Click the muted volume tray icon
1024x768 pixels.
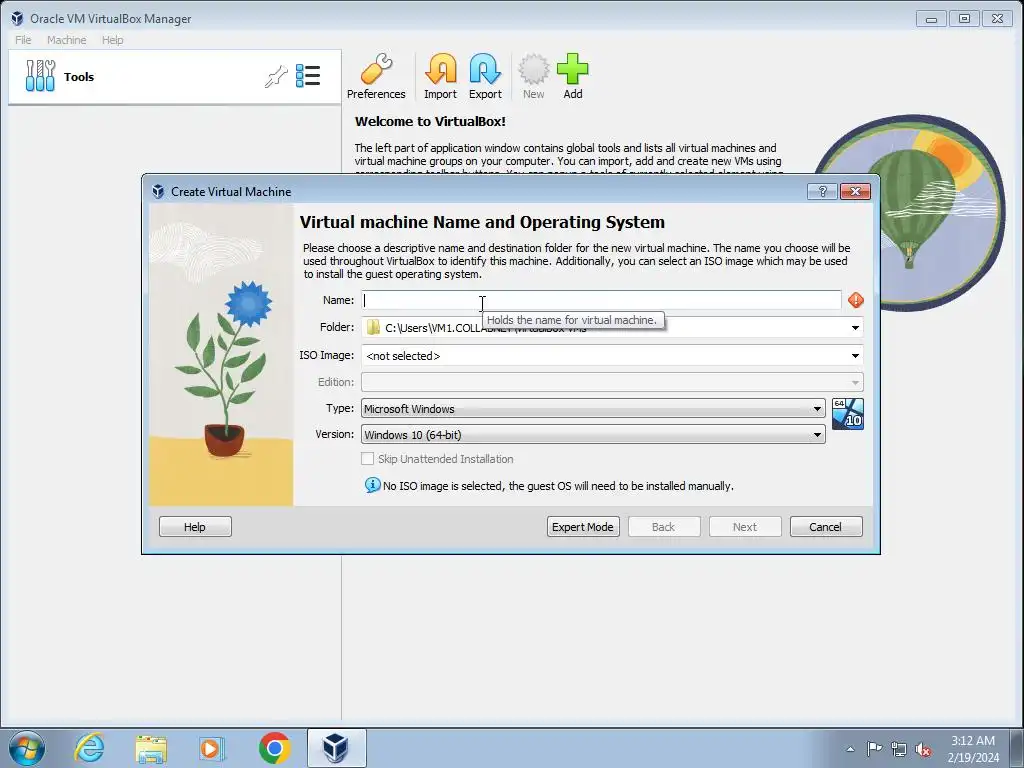tap(923, 749)
